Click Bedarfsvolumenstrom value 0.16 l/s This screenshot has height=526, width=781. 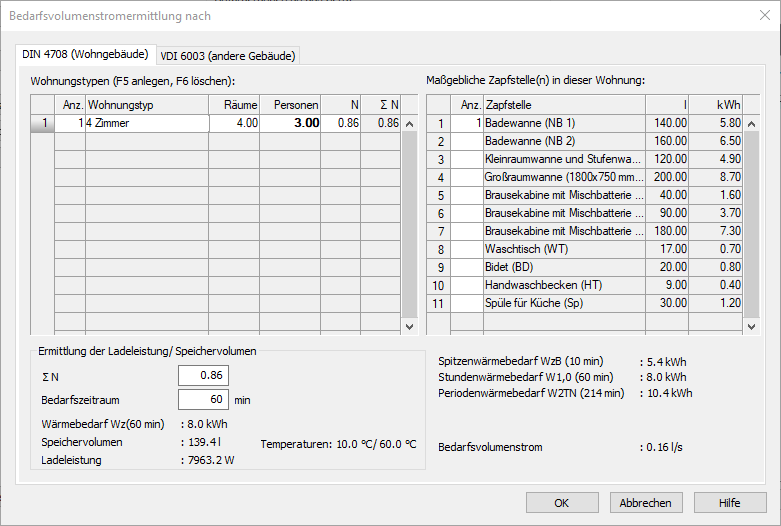coord(664,447)
